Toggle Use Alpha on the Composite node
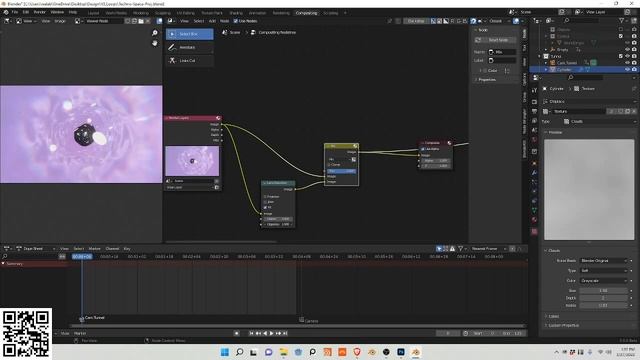 pyautogui.click(x=423, y=149)
